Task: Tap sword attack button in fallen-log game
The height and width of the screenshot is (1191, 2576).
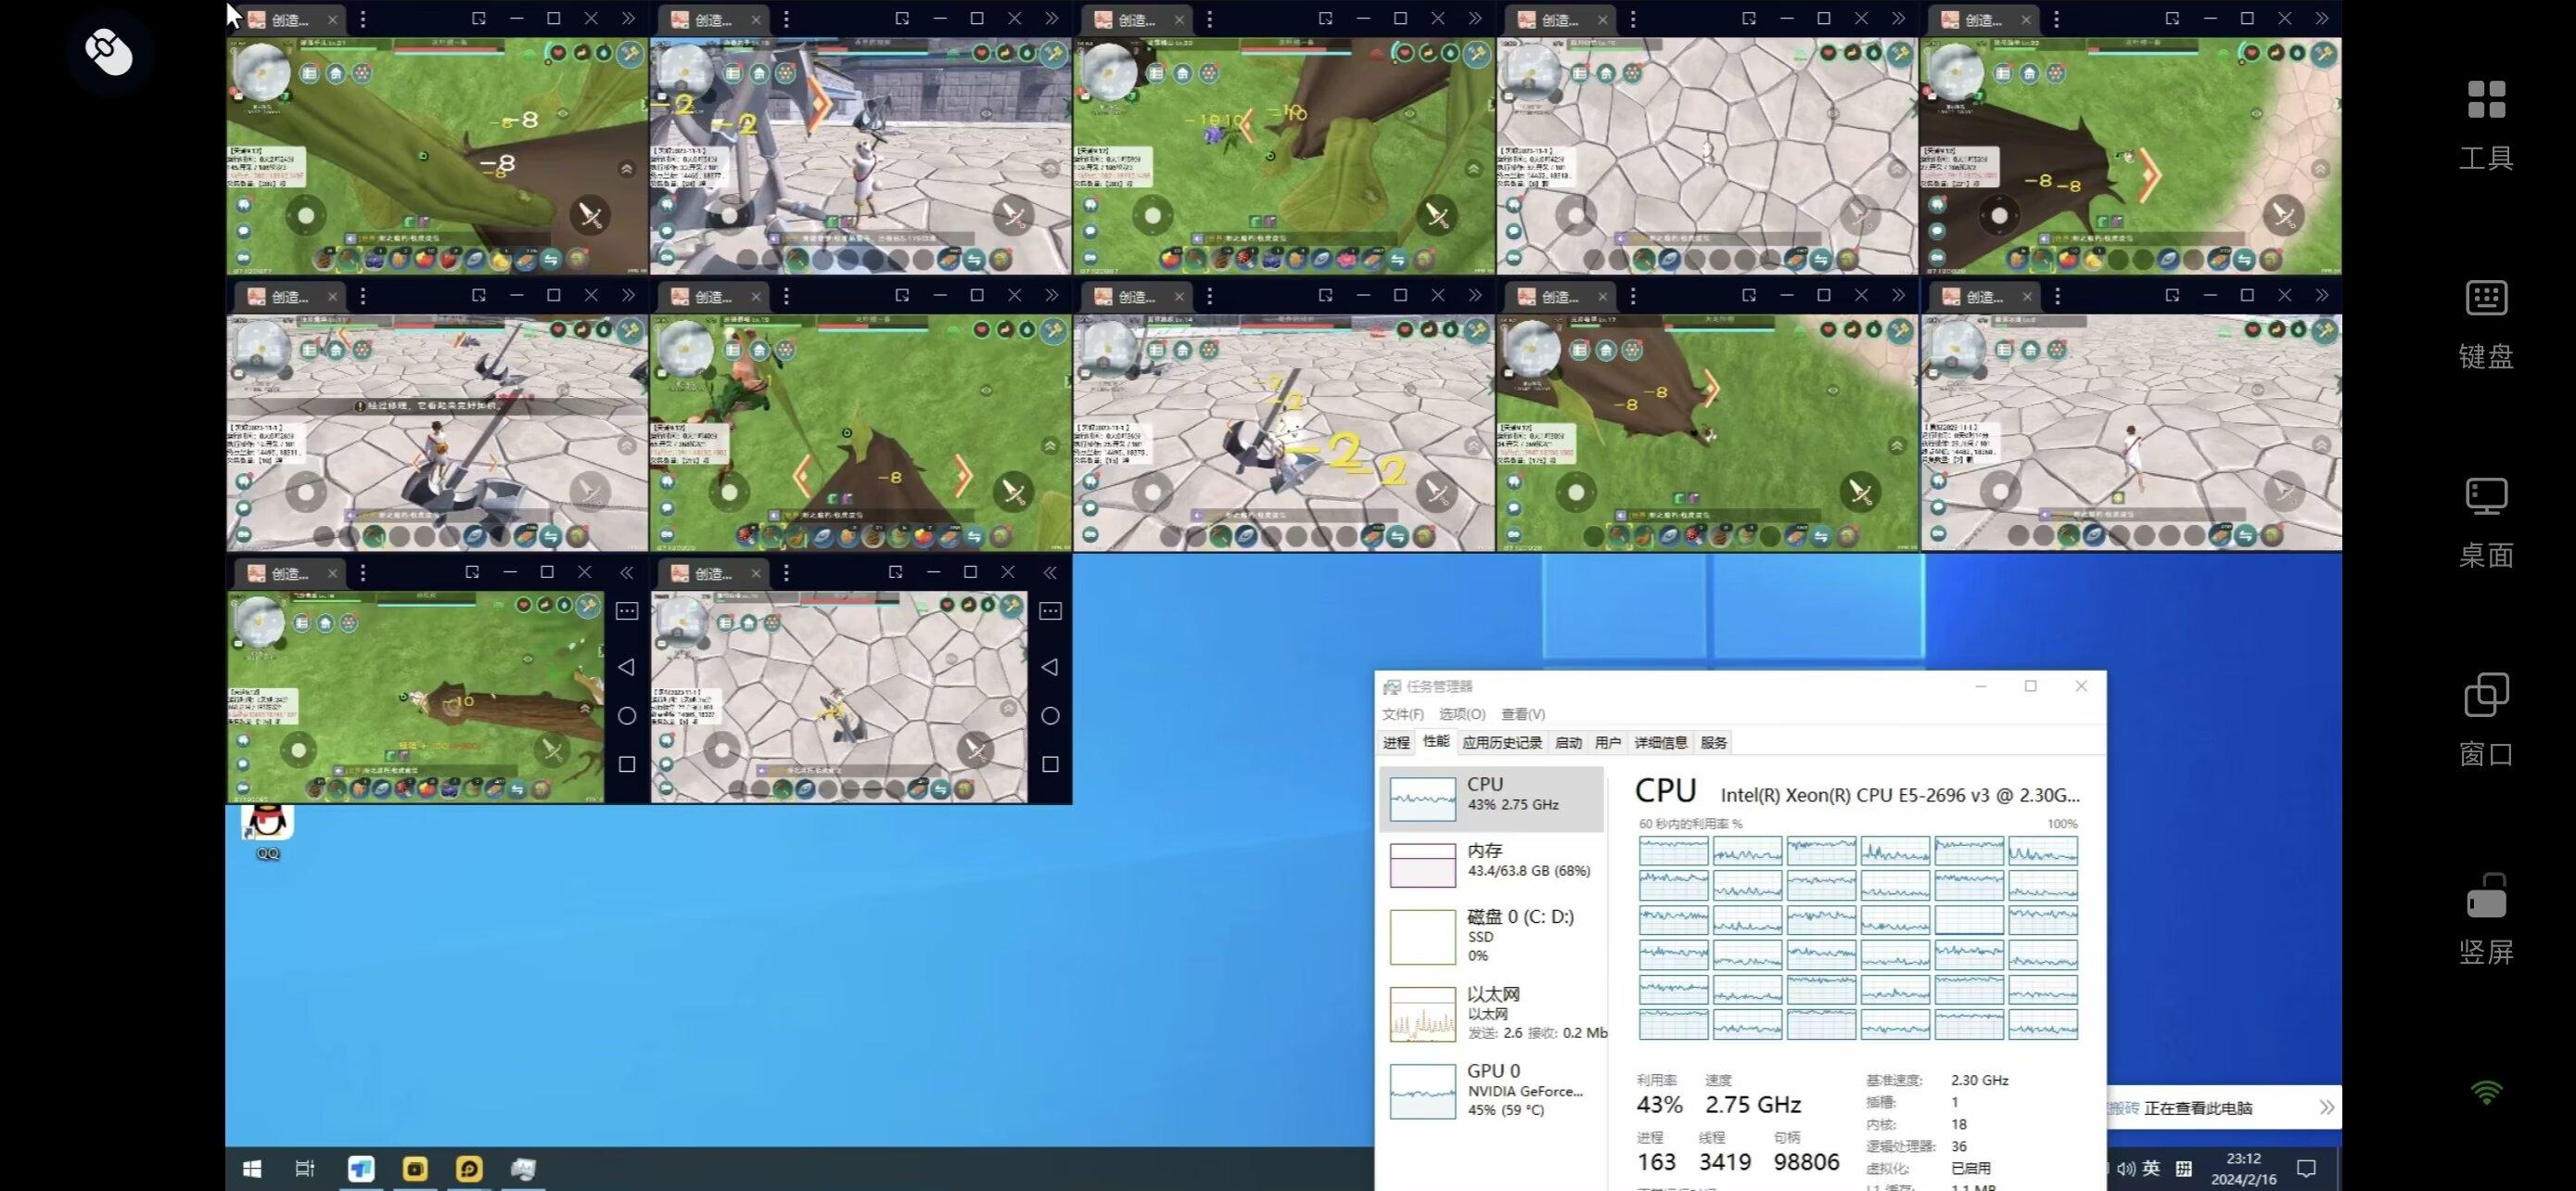Action: 552,749
